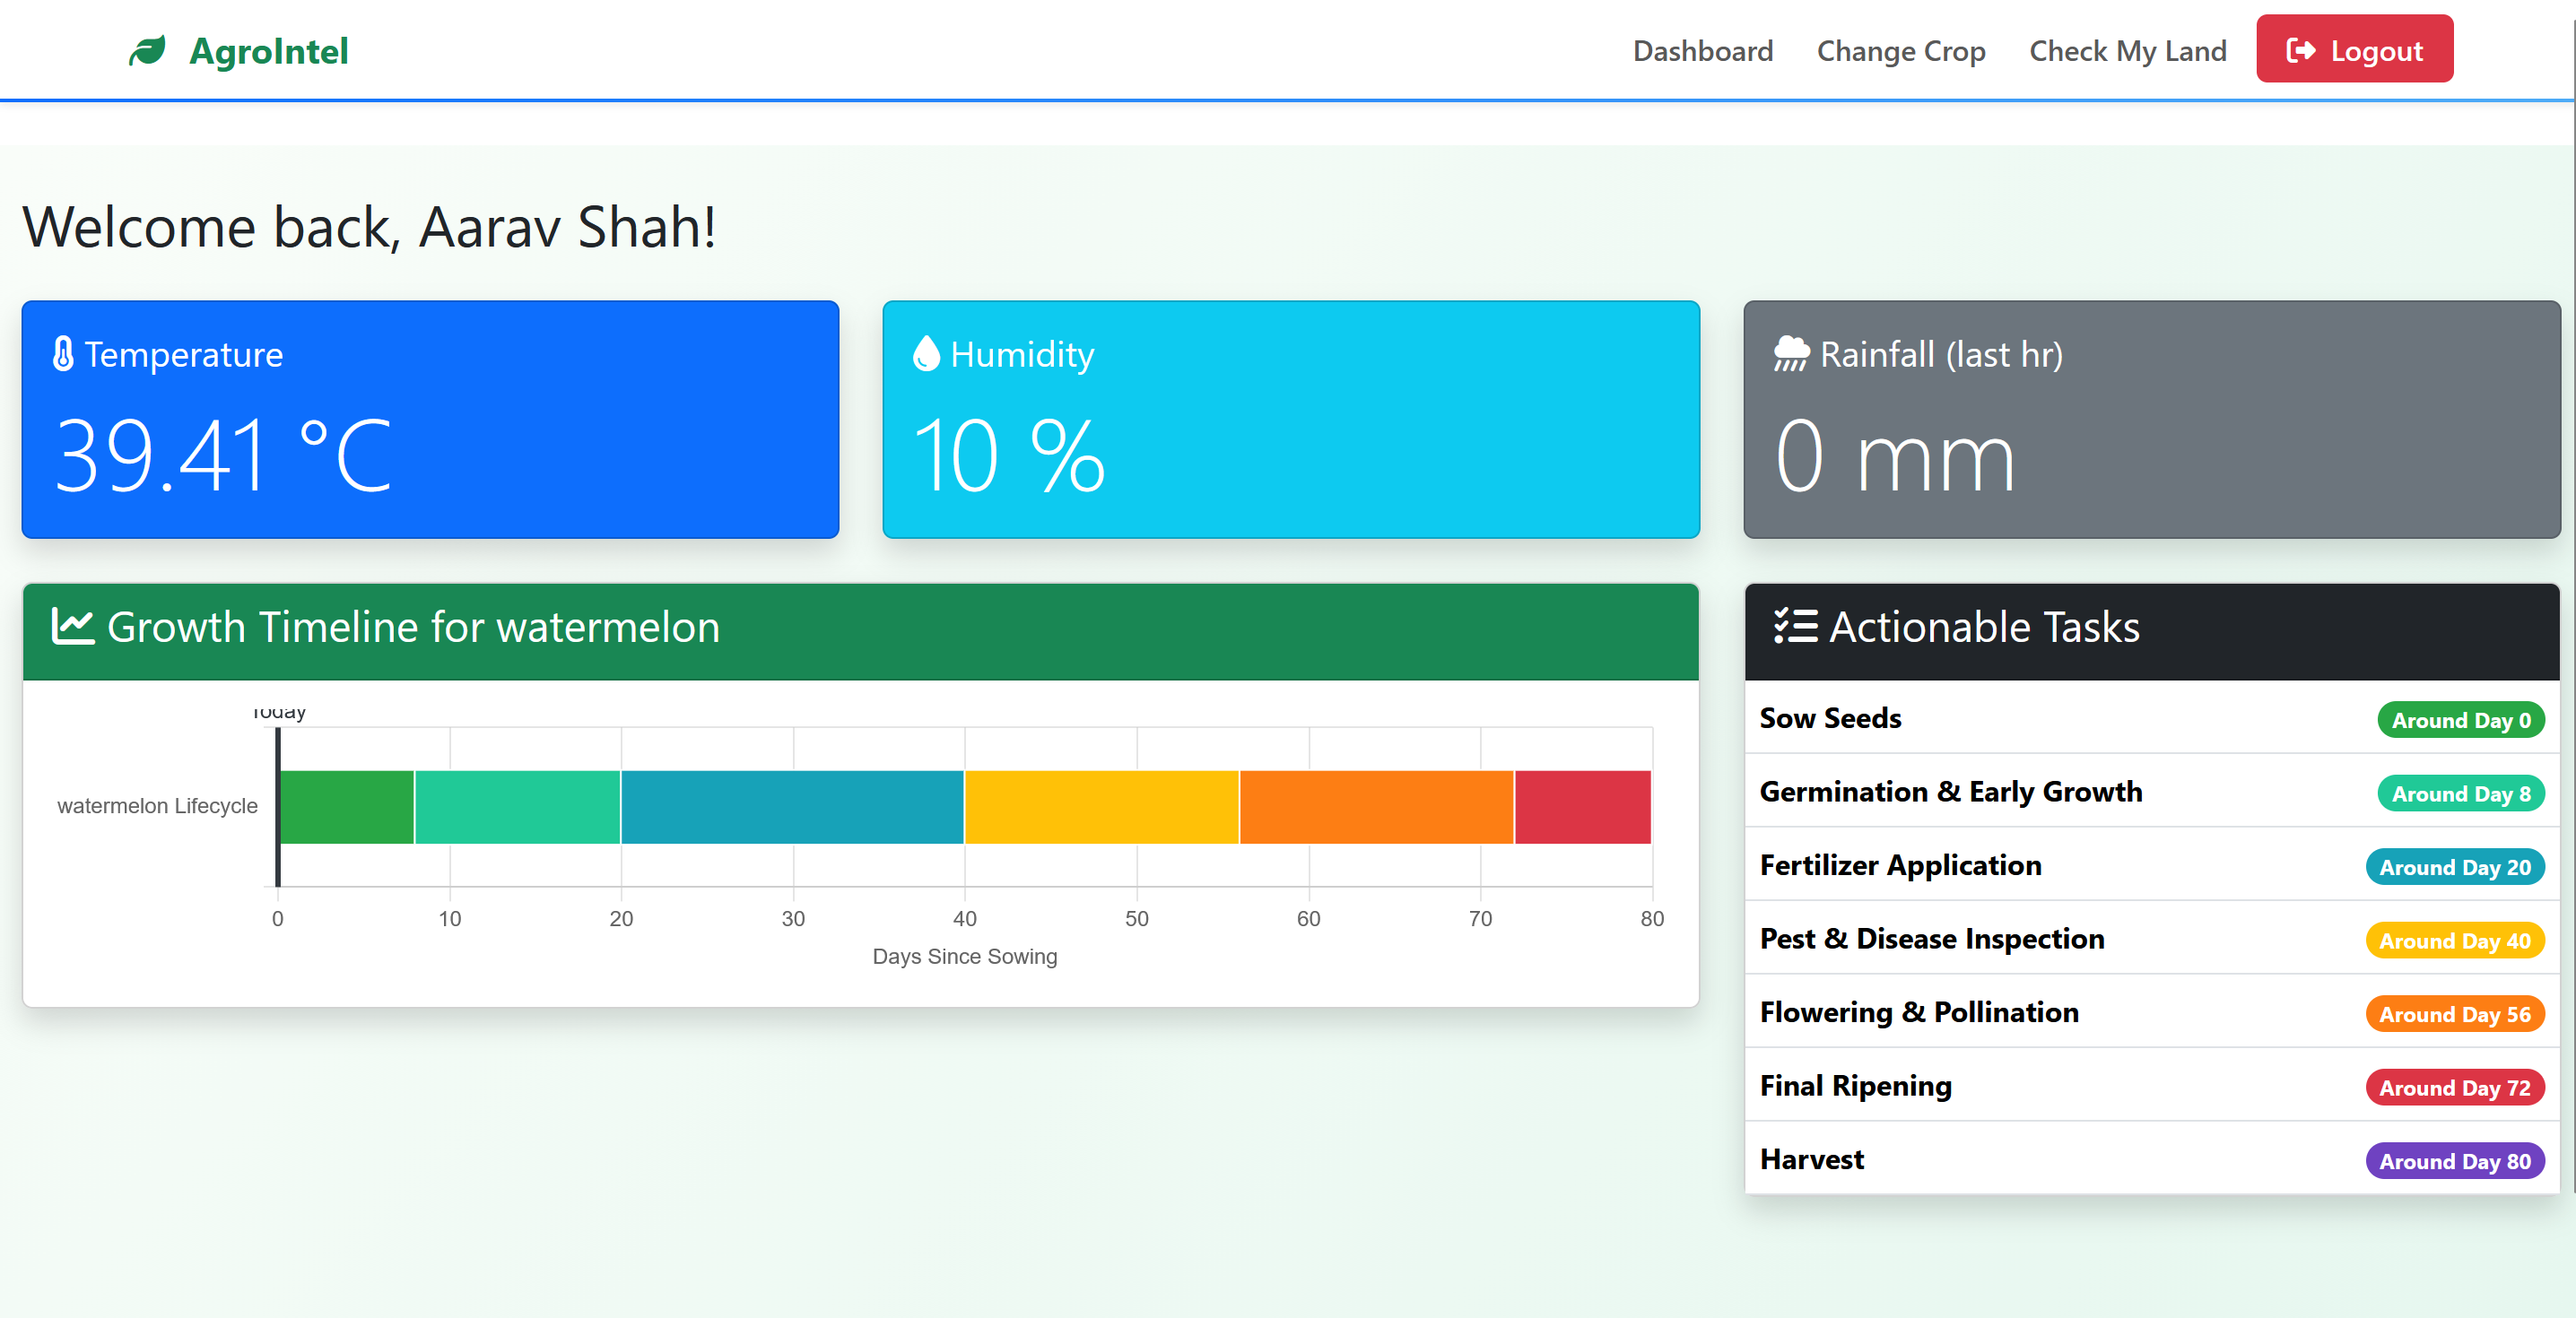Click the thermometer icon in Temperature card
This screenshot has width=2576, height=1318.
tap(63, 354)
